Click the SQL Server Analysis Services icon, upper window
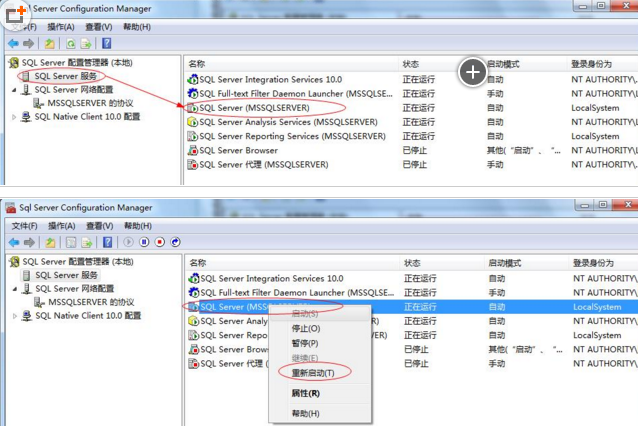The height and width of the screenshot is (426, 638). [x=192, y=122]
